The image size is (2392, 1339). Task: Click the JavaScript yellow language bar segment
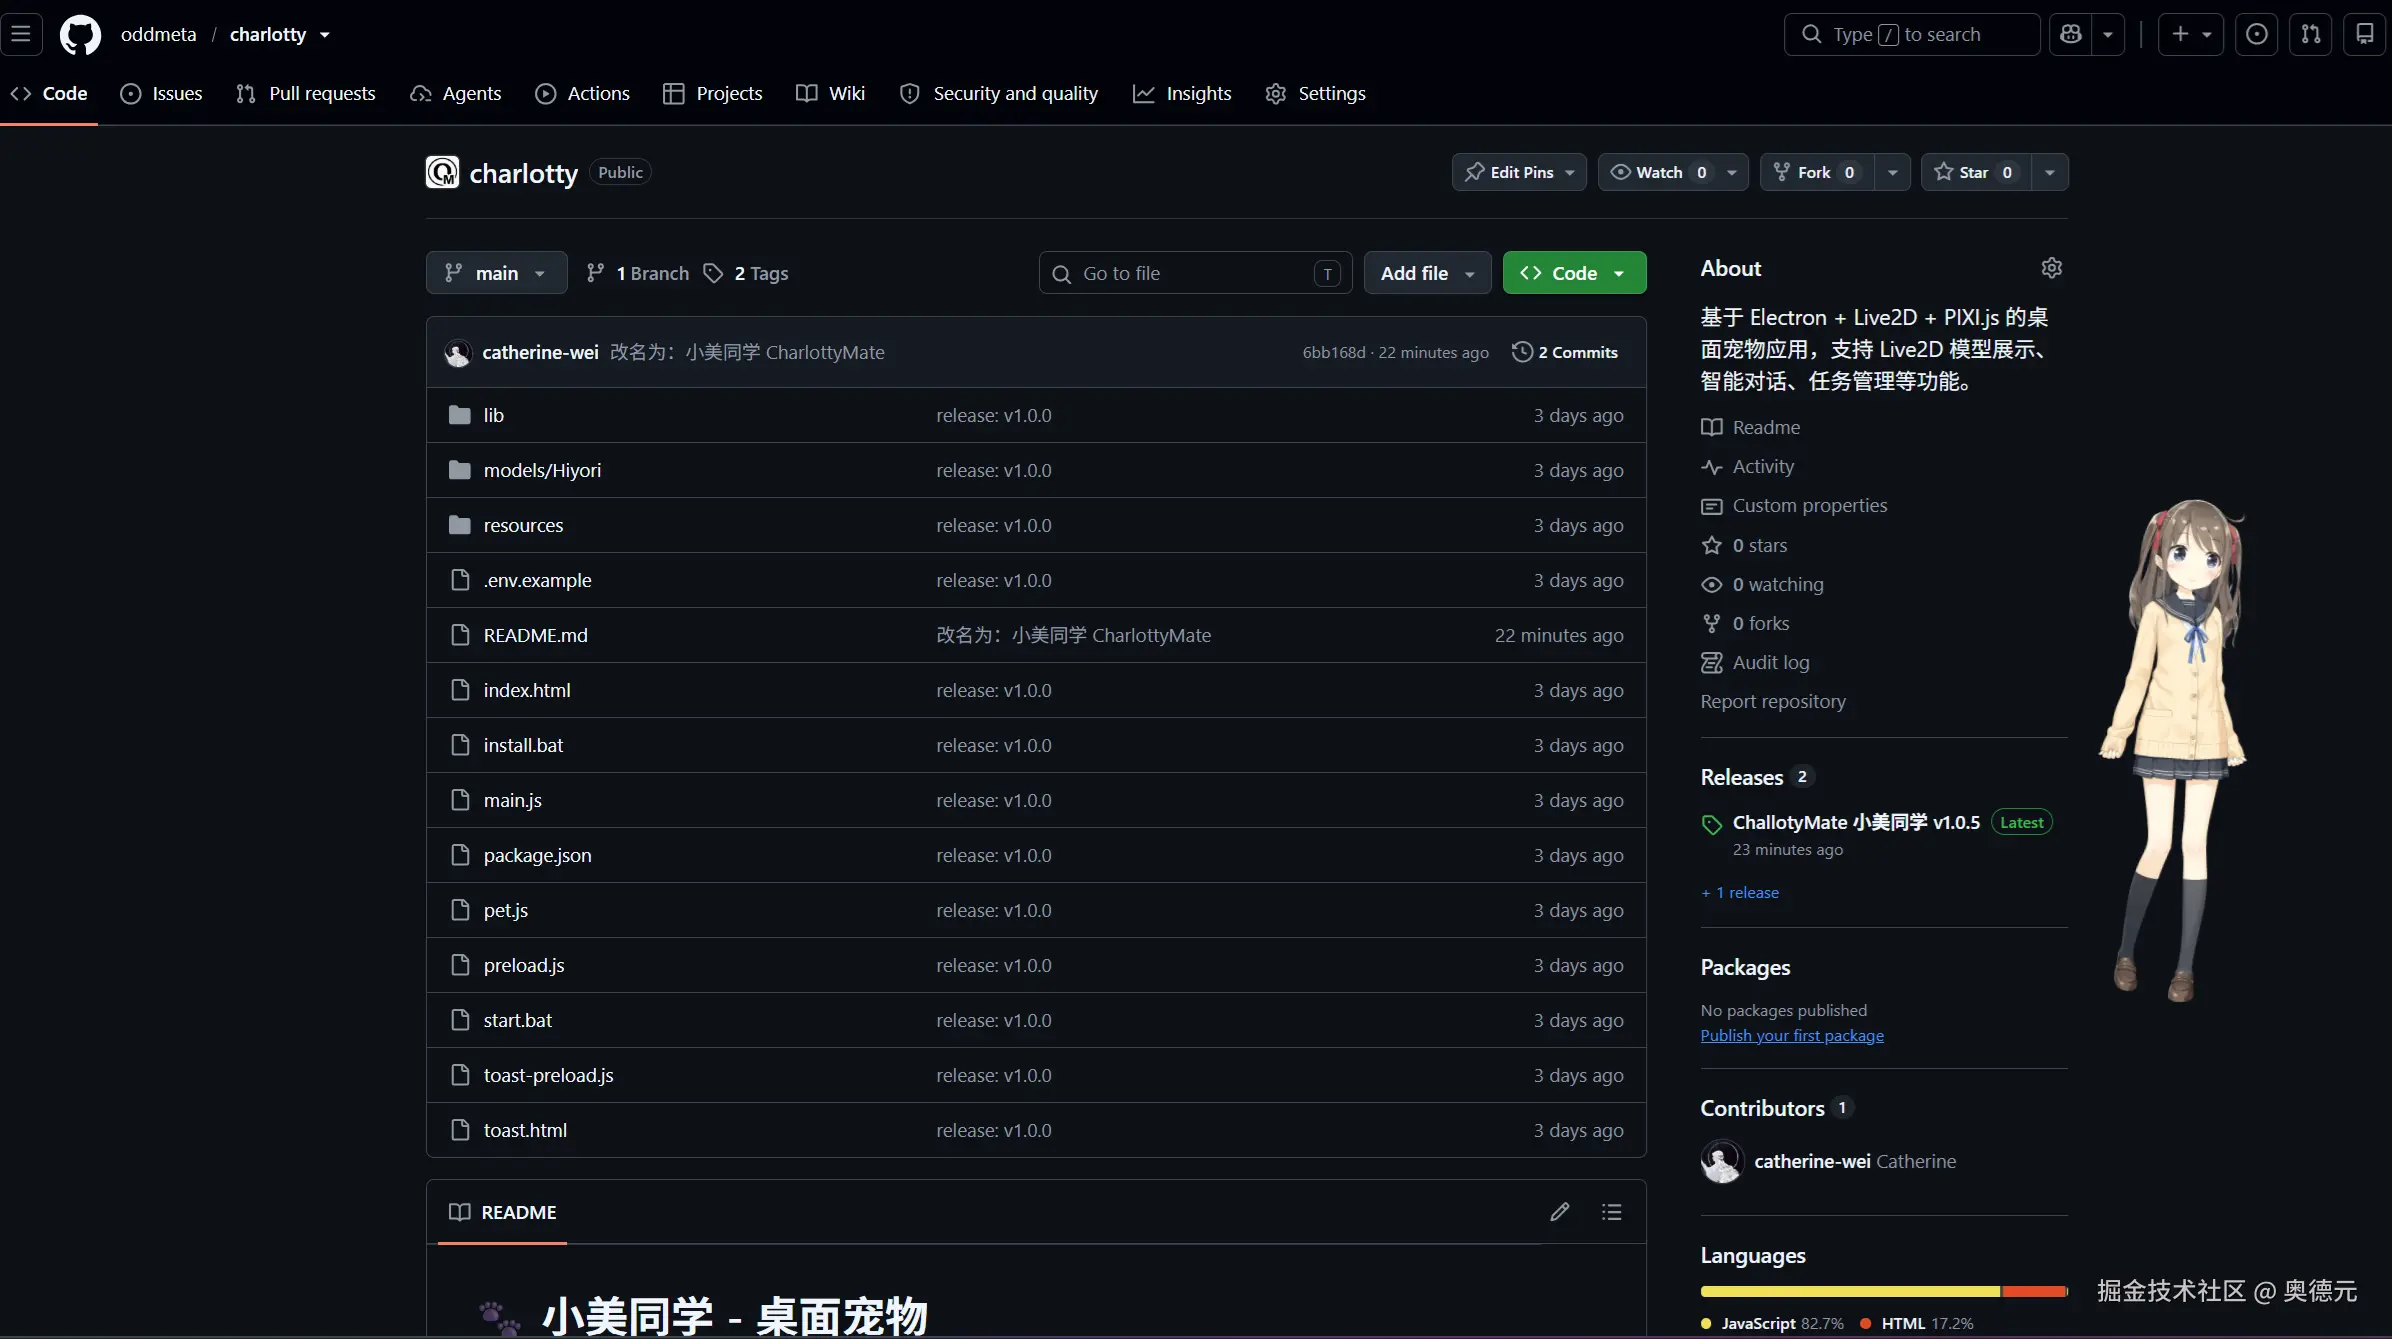coord(1850,1291)
